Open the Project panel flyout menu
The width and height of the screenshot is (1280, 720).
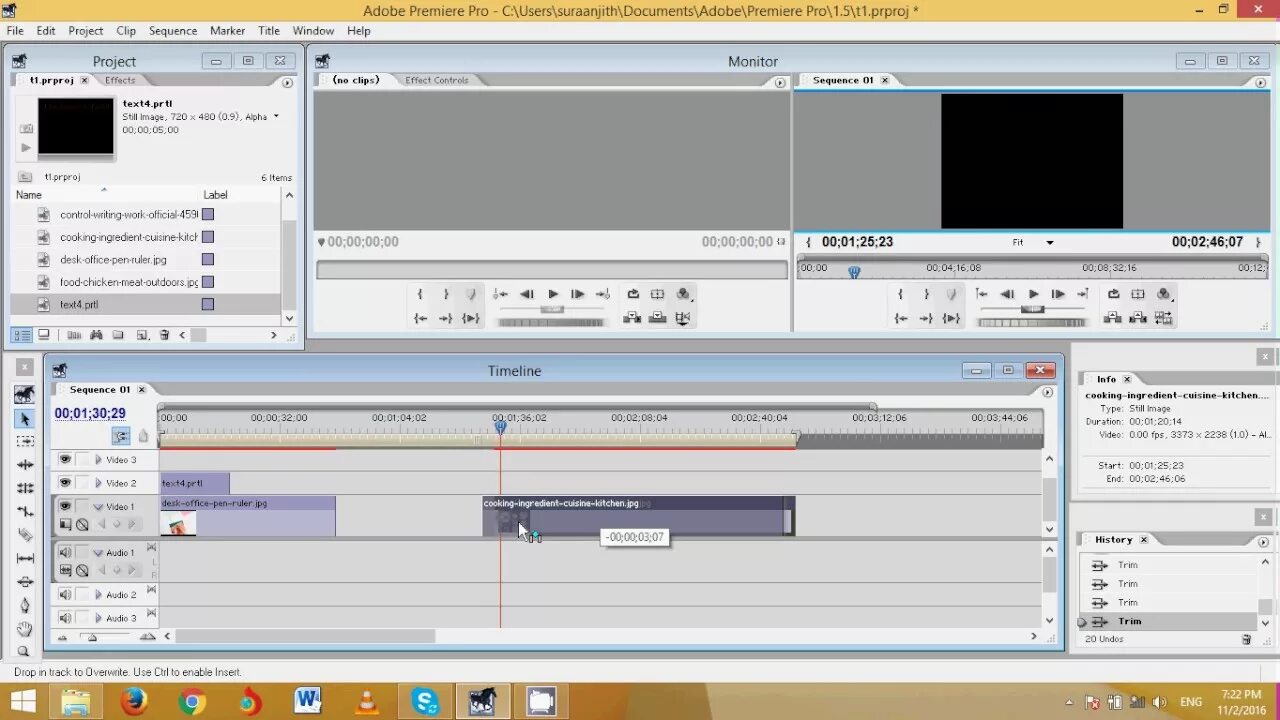click(x=287, y=83)
